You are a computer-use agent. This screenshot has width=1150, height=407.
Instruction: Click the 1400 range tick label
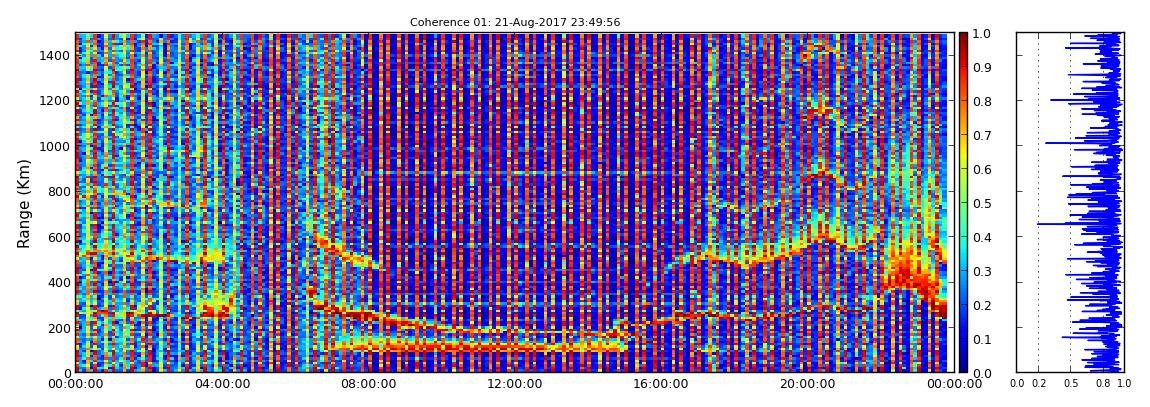point(56,56)
